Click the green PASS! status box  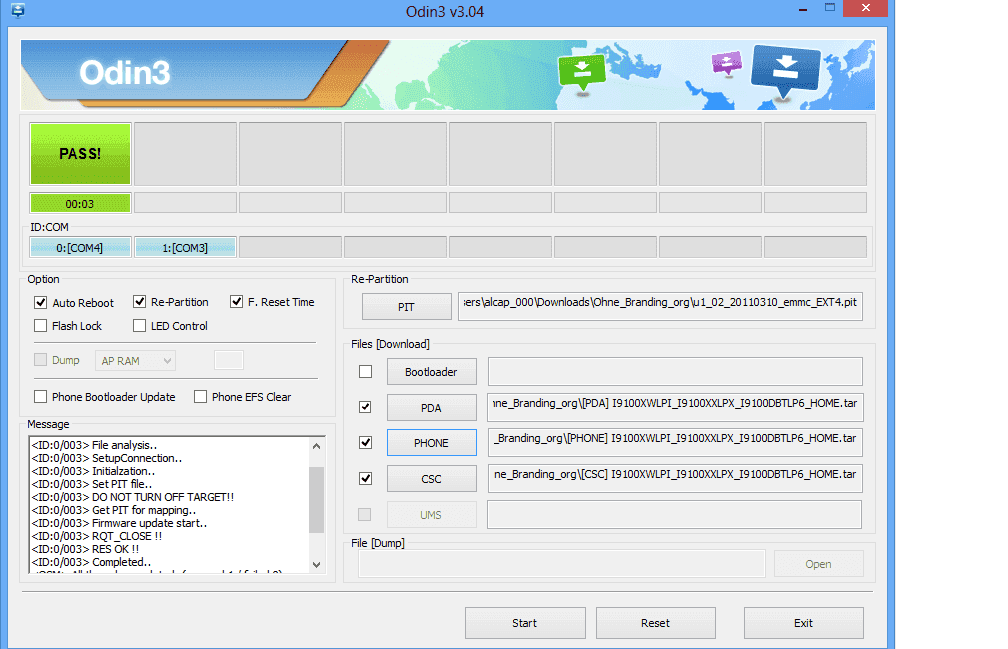pos(80,154)
